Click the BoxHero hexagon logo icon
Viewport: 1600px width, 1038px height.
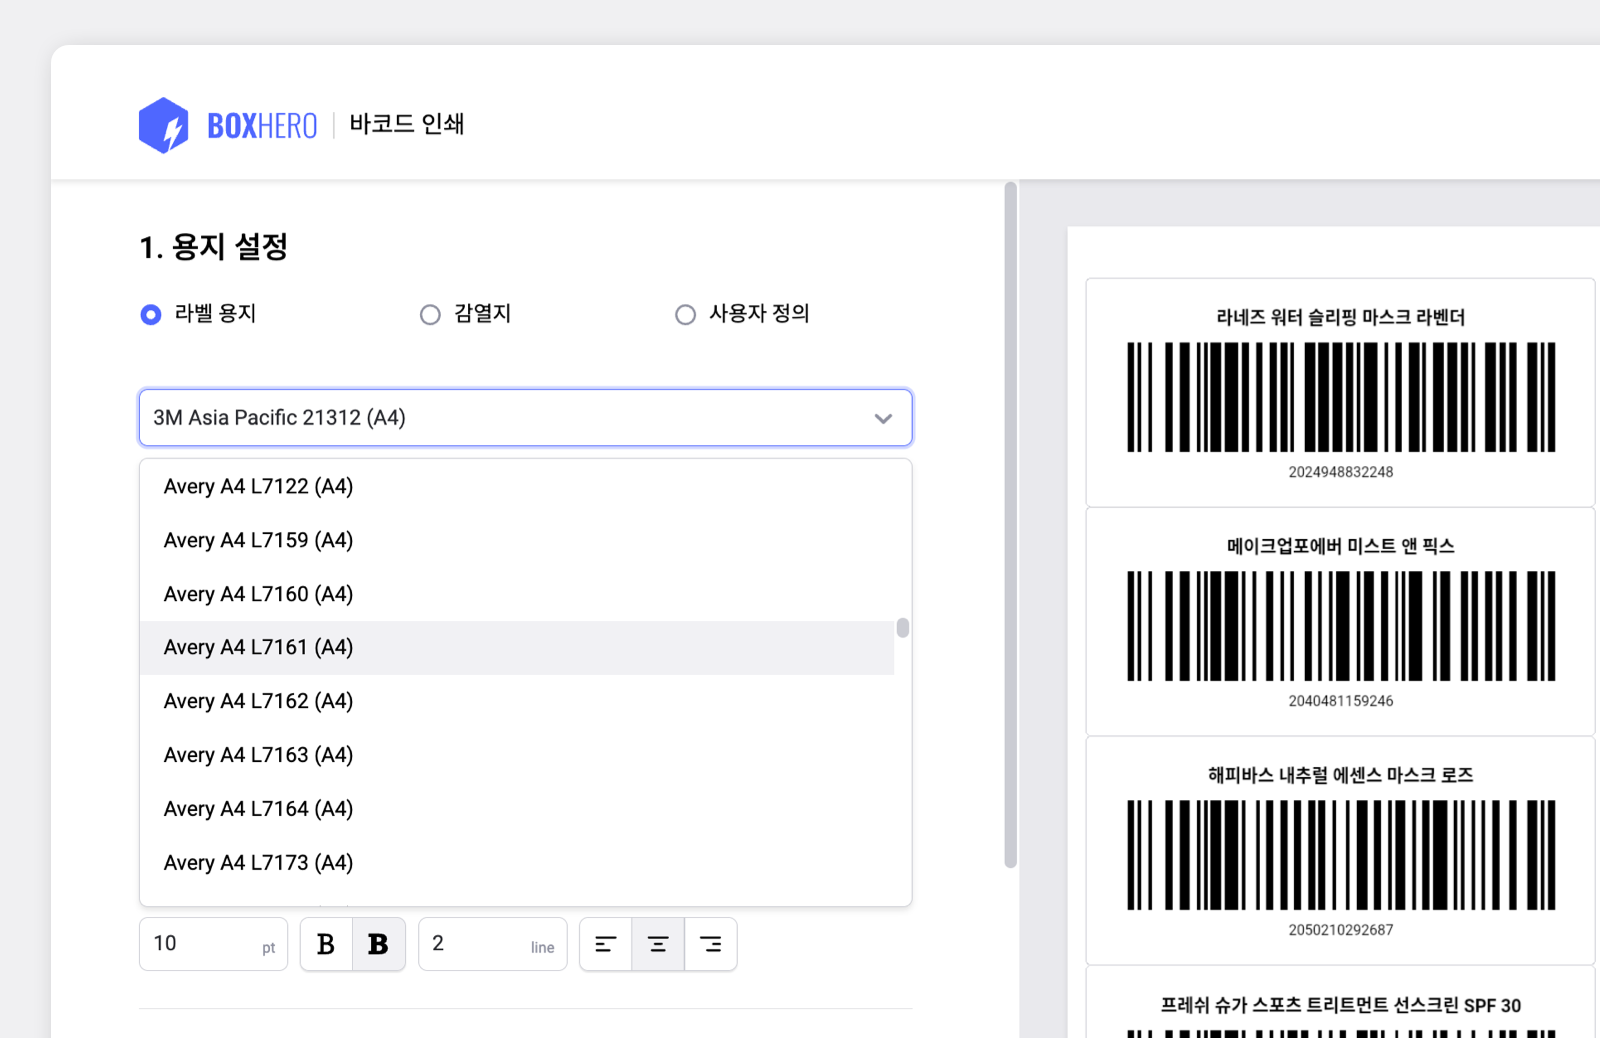click(164, 125)
